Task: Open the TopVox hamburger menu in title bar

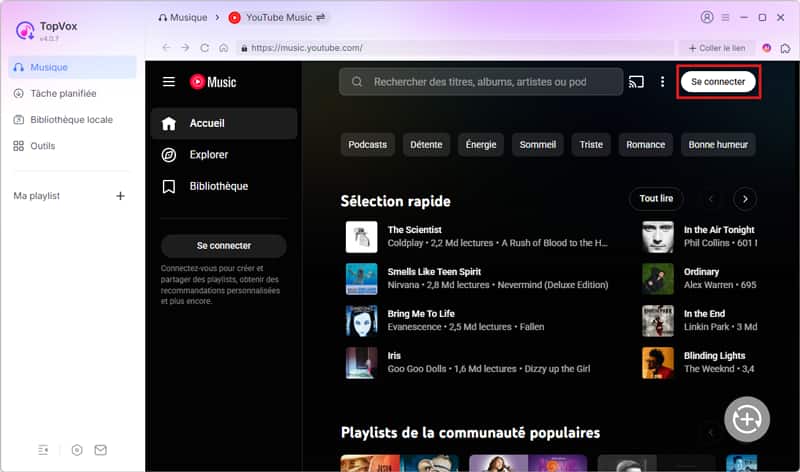Action: tap(725, 17)
